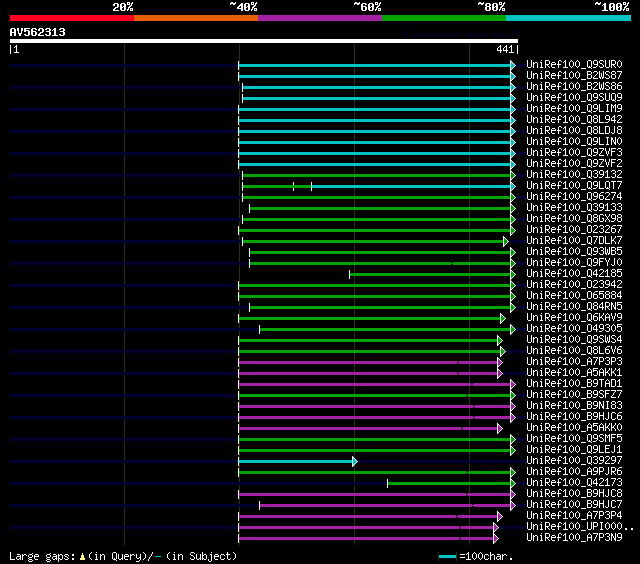Select the UniRef100_B9HJC8 label
This screenshot has height=564, width=640.
574,494
